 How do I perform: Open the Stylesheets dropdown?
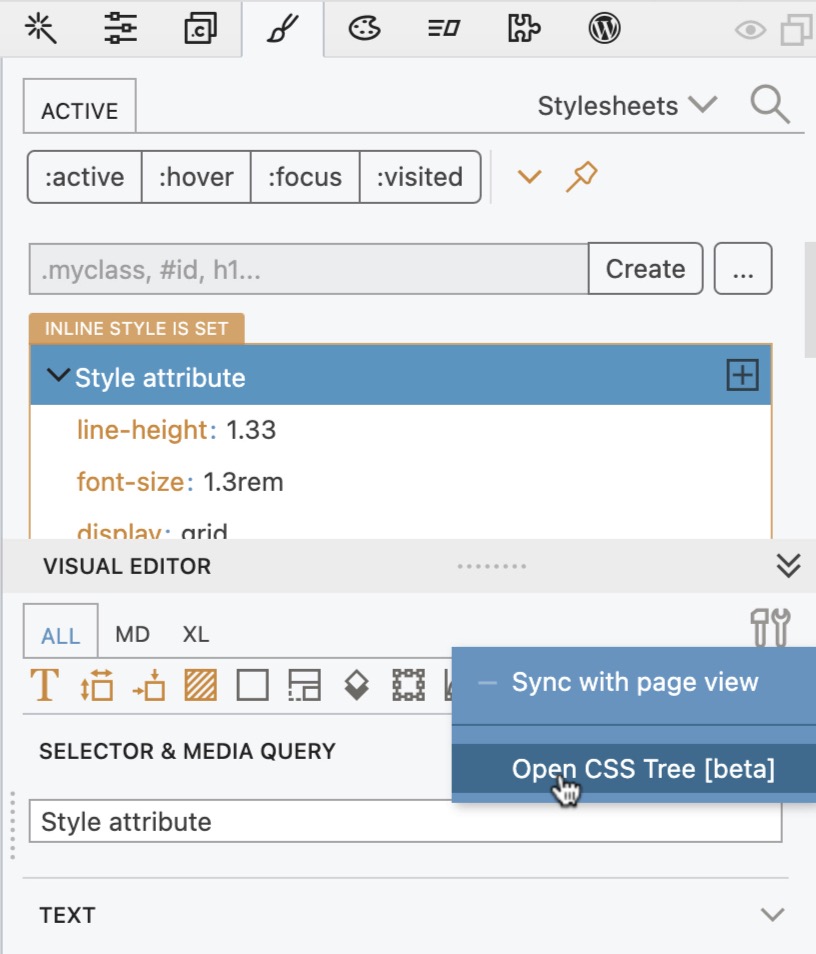[627, 106]
